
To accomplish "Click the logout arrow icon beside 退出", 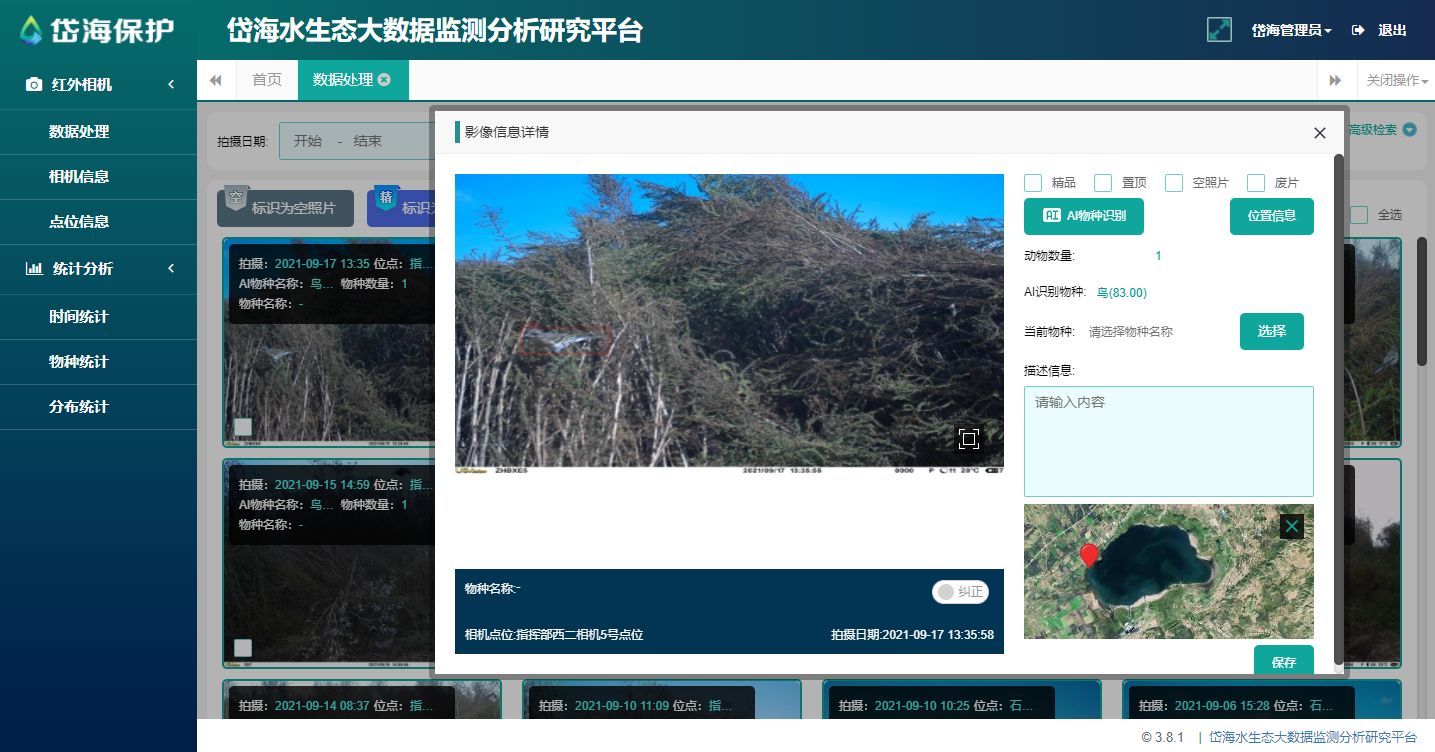I will (x=1358, y=30).
